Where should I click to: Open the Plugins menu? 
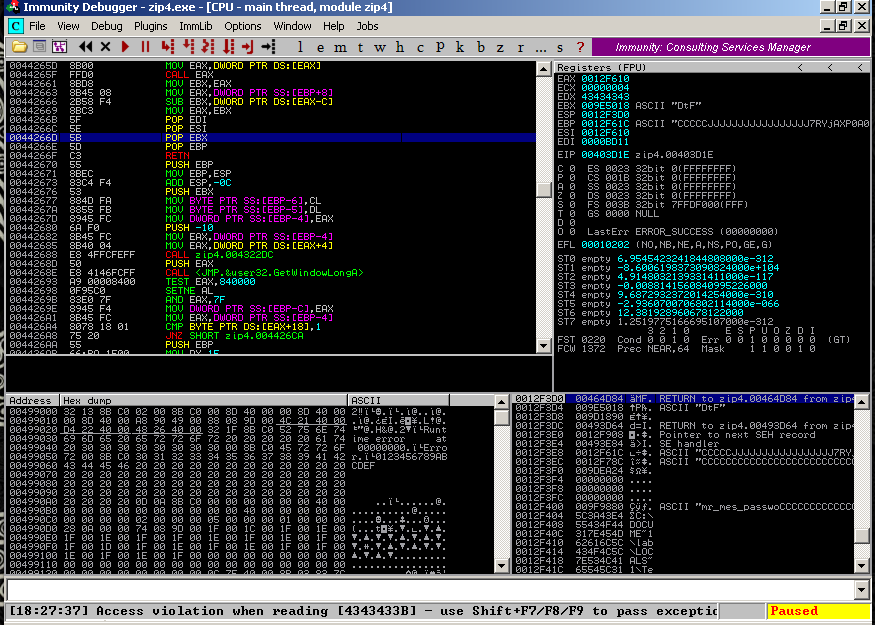(151, 26)
